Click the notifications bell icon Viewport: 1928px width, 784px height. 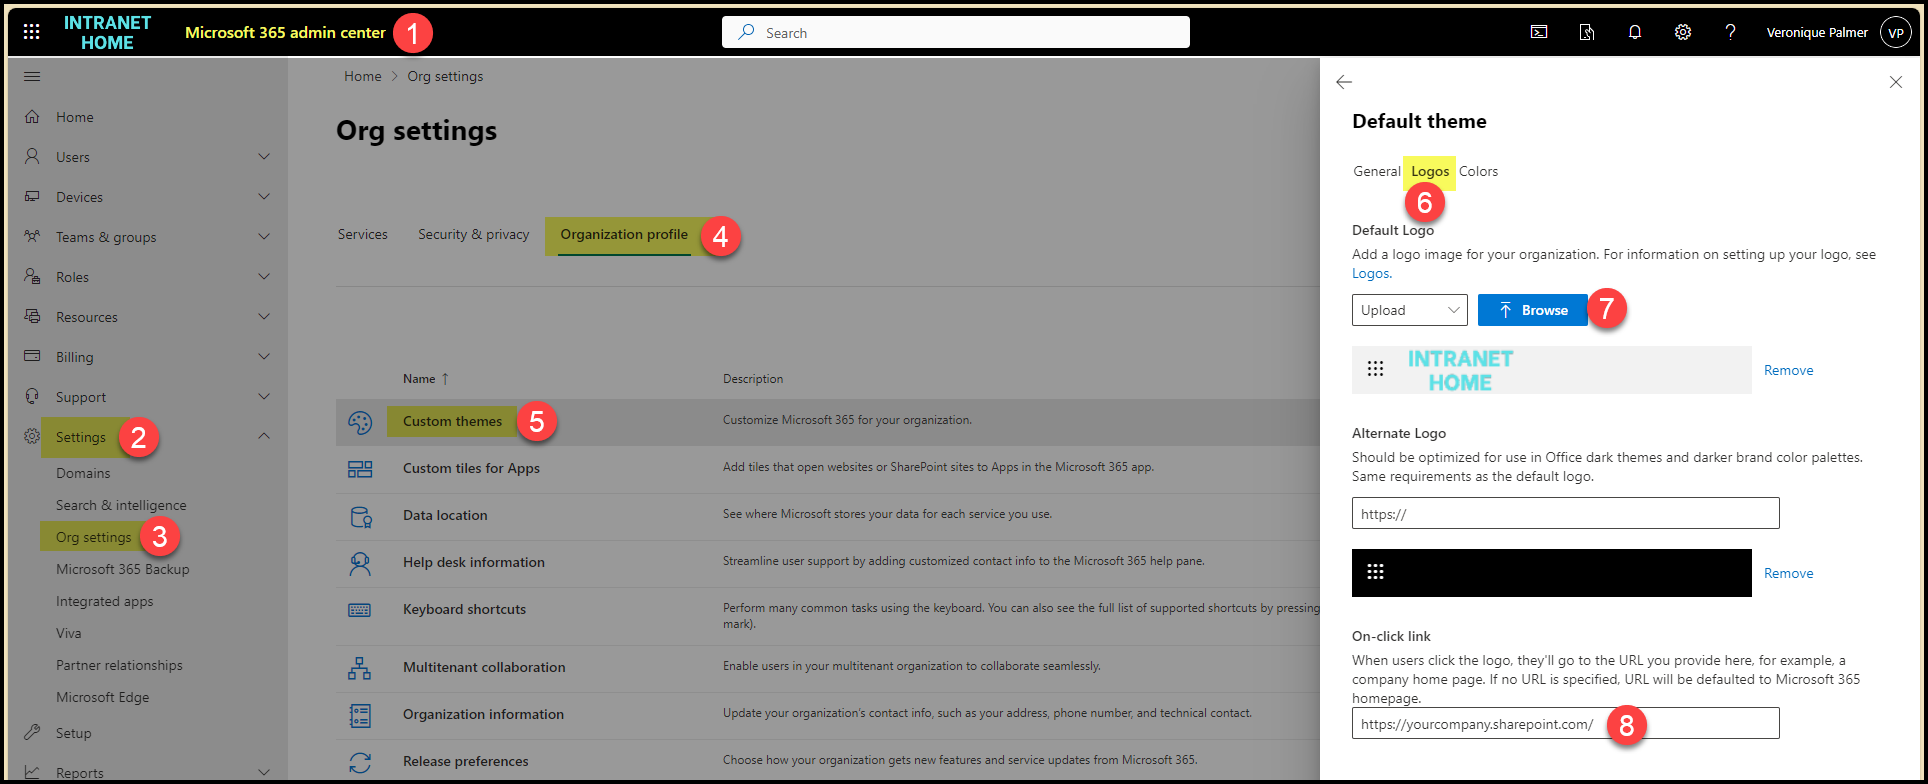(1635, 32)
